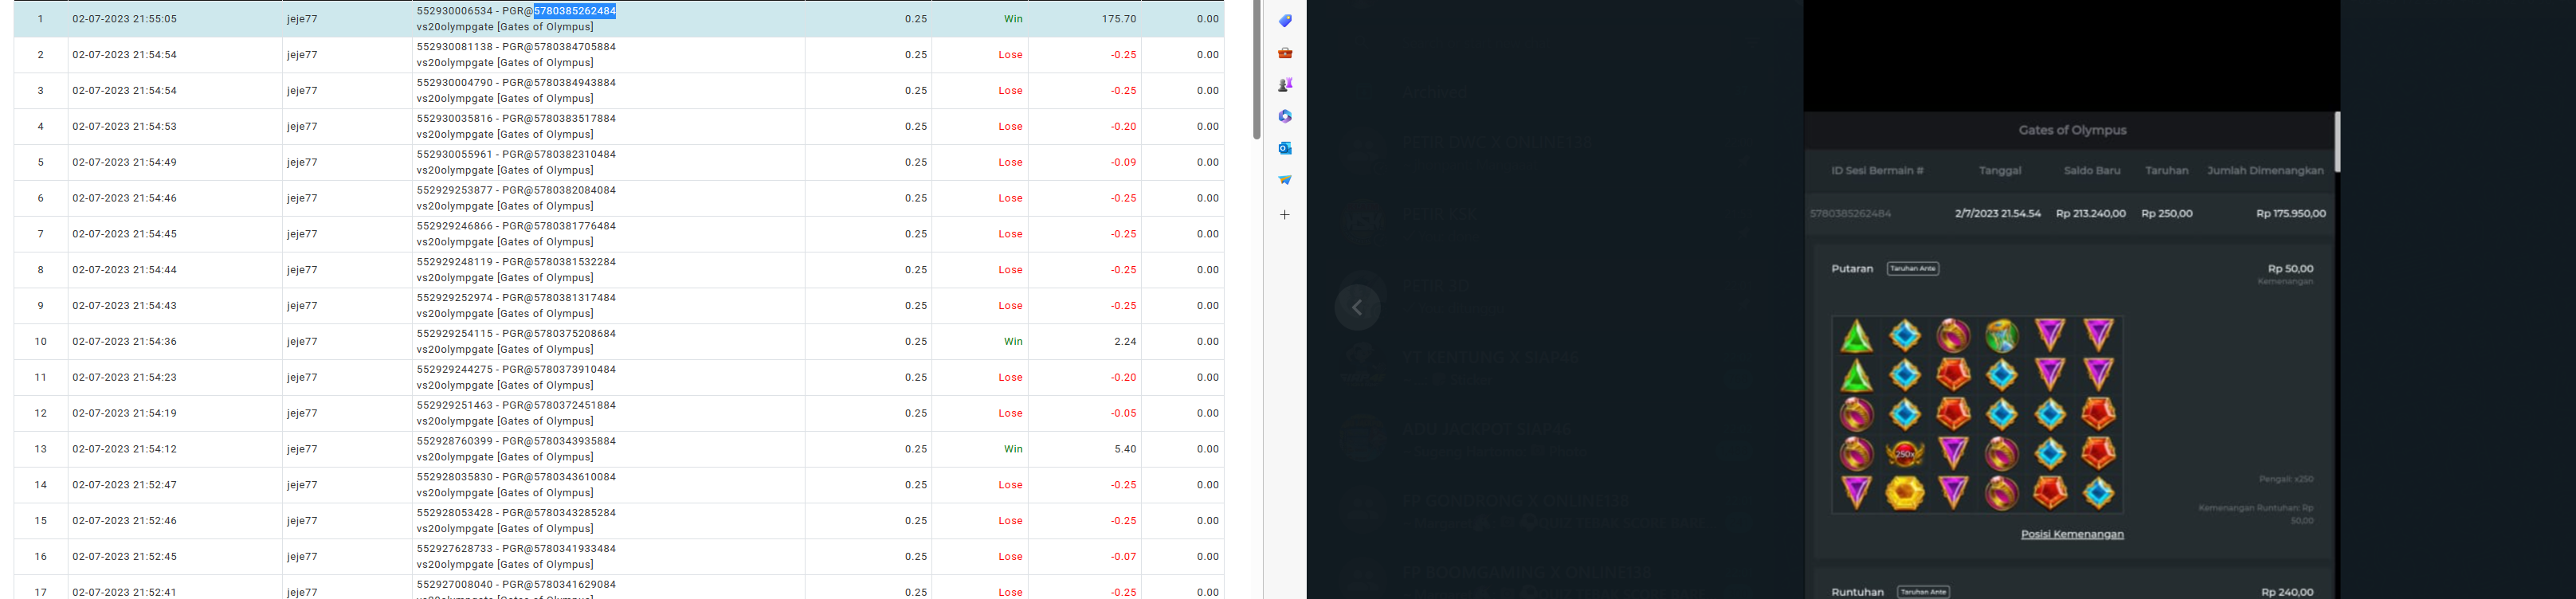Click the 175.70 win amount in row 1
The image size is (2576, 599).
[x=1119, y=19]
